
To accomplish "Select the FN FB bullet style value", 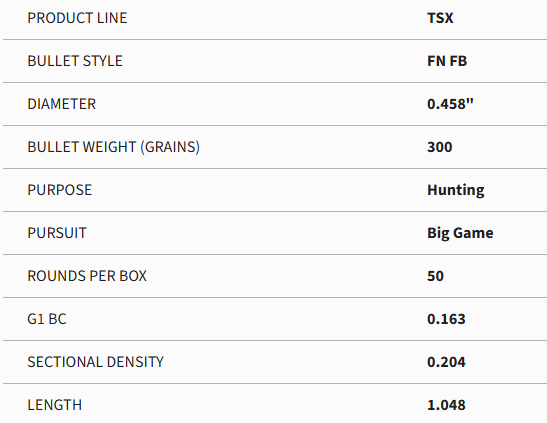I will (447, 61).
